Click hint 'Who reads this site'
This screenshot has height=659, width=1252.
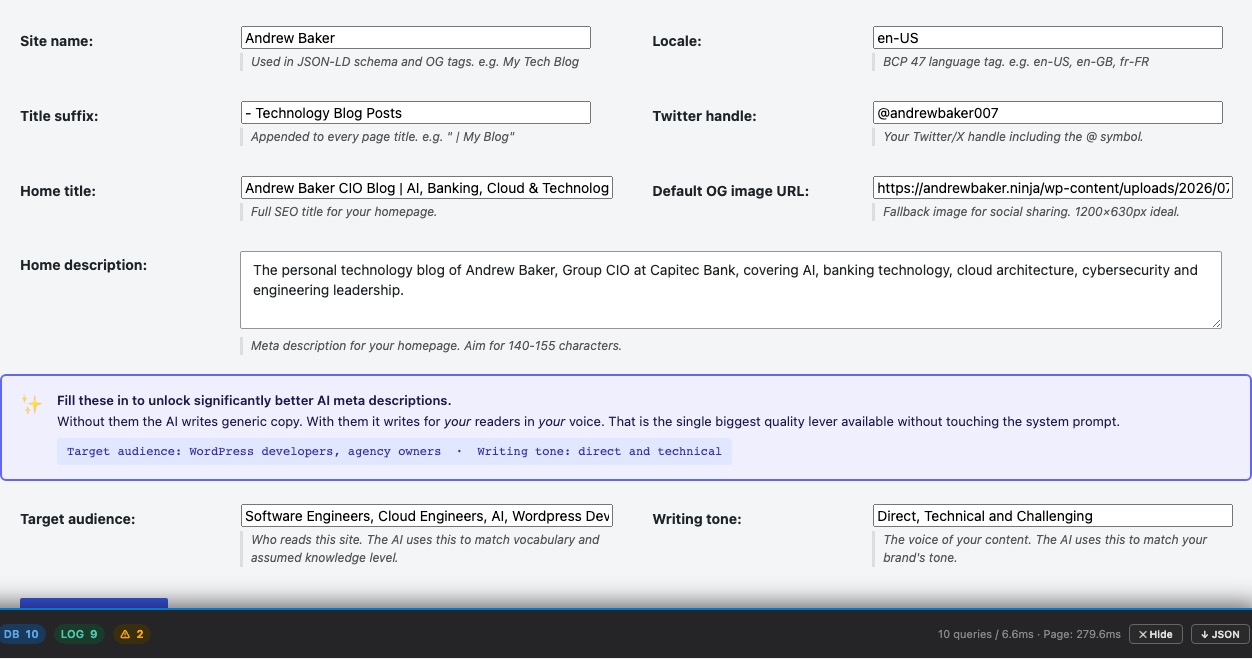pyautogui.click(x=425, y=548)
